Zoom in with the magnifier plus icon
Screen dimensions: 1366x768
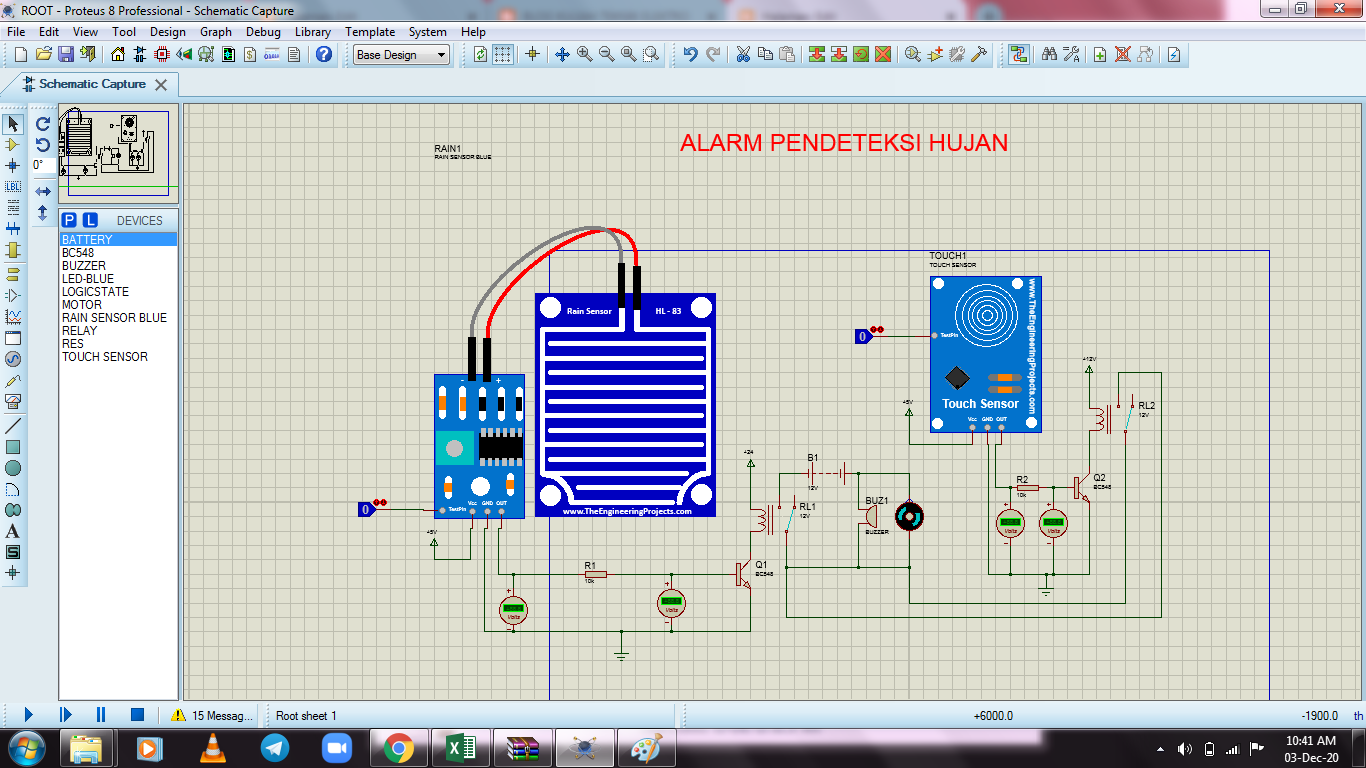click(584, 54)
